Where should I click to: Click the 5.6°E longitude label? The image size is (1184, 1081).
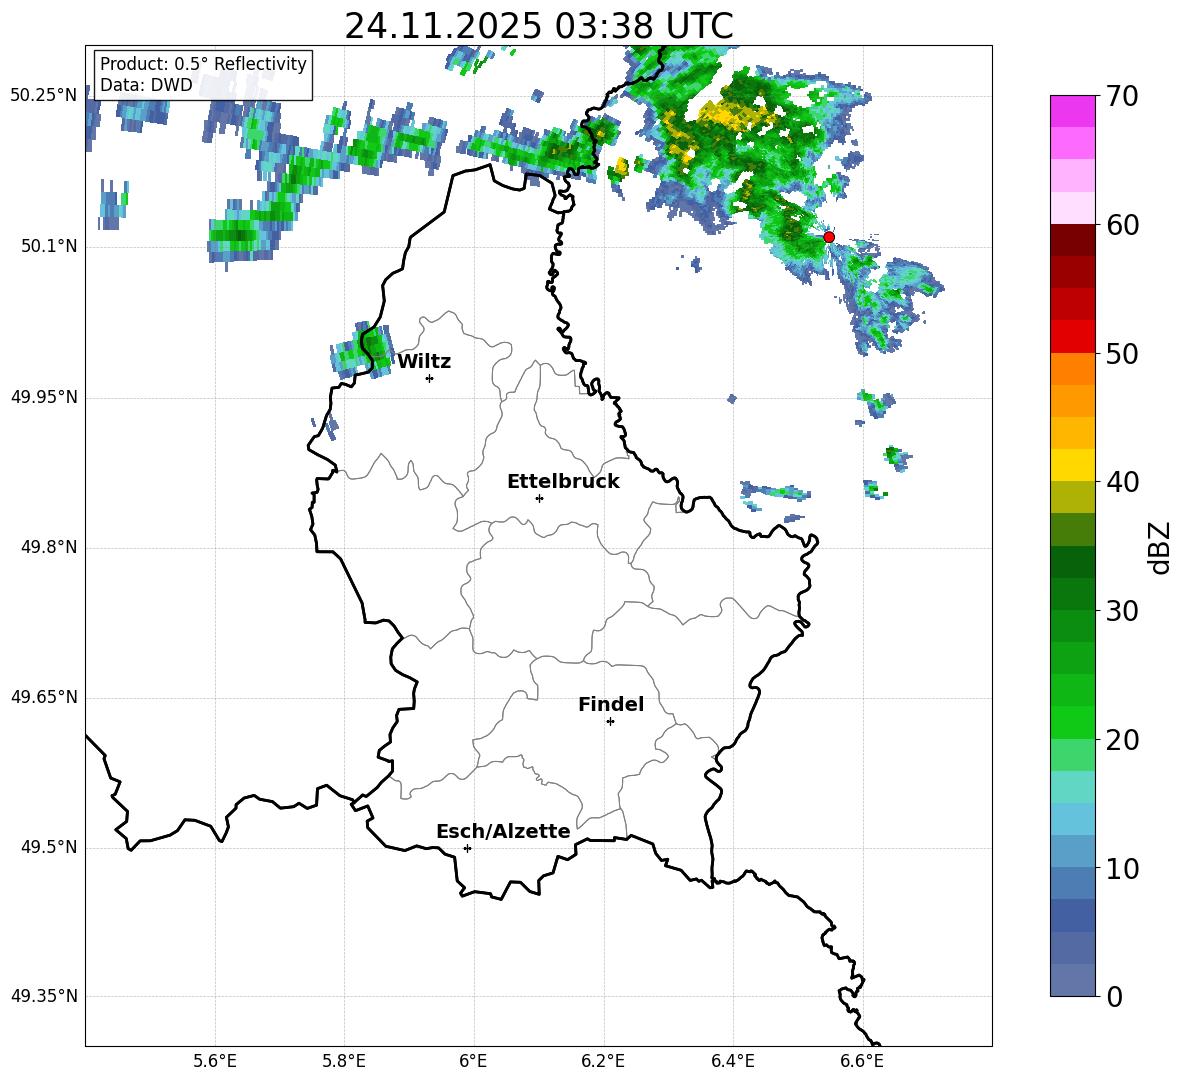[x=215, y=1061]
